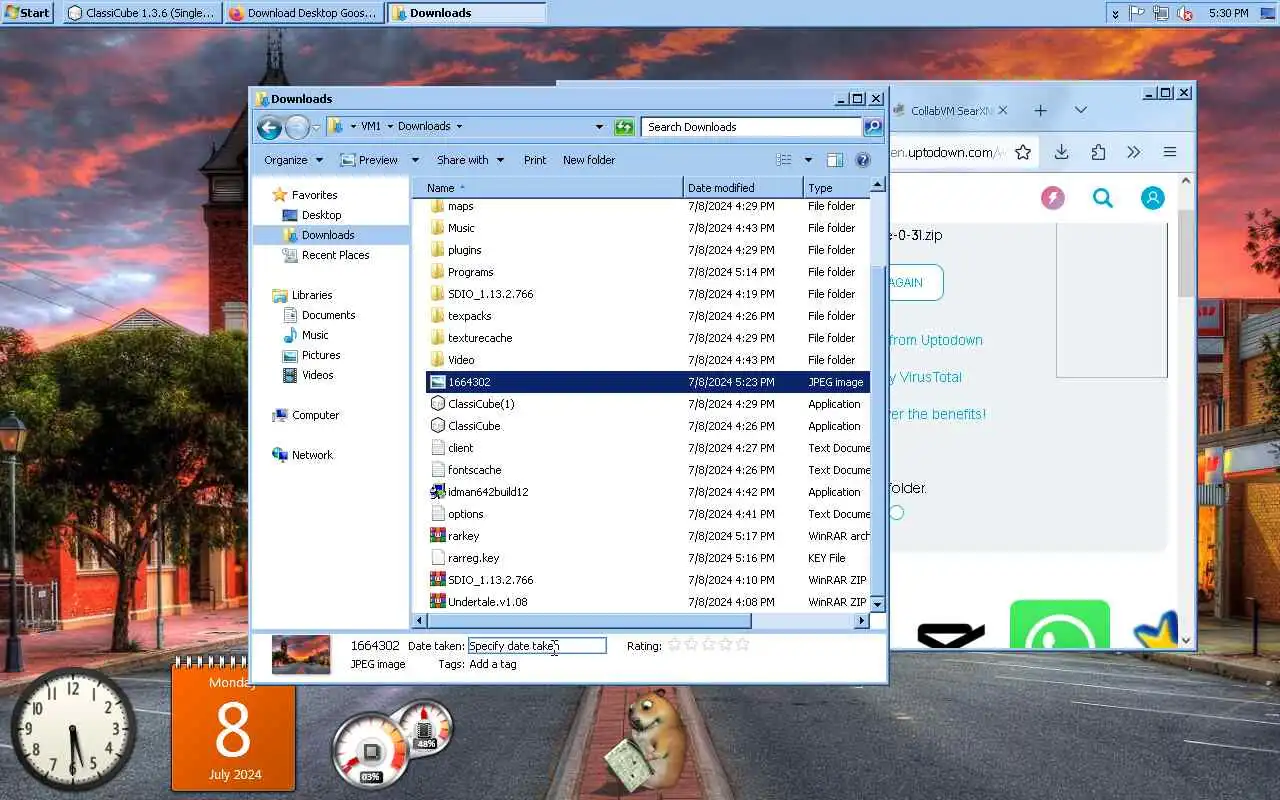This screenshot has height=800, width=1280.
Task: Sort by Date modified column header
Action: (743, 188)
